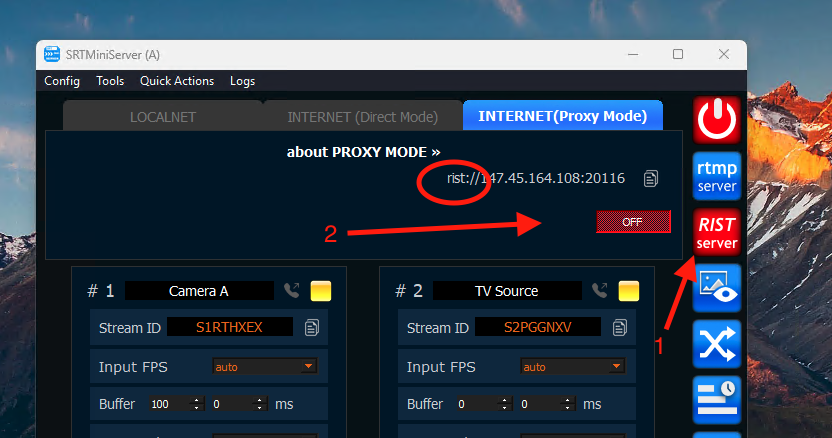This screenshot has height=438, width=832.
Task: Toggle the proxy mode OFF switch
Action: [632, 222]
